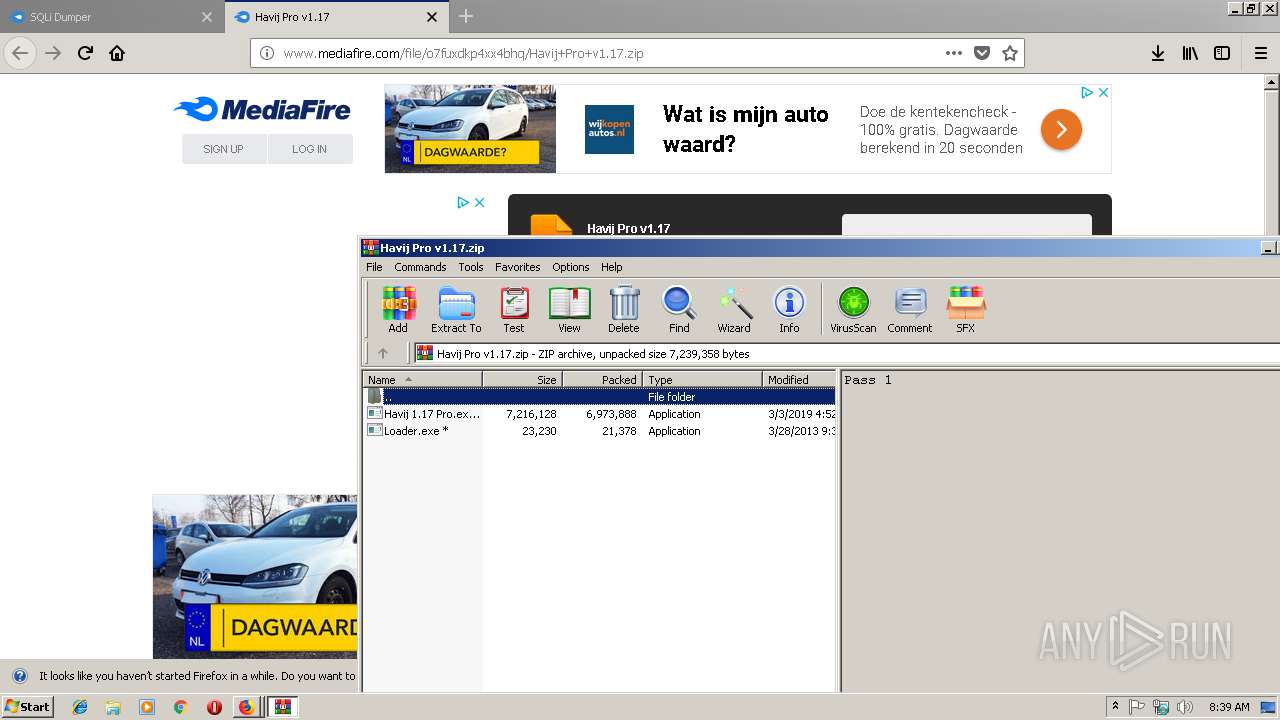This screenshot has width=1280, height=720.
Task: Launch the Wizard wand tool
Action: [734, 309]
